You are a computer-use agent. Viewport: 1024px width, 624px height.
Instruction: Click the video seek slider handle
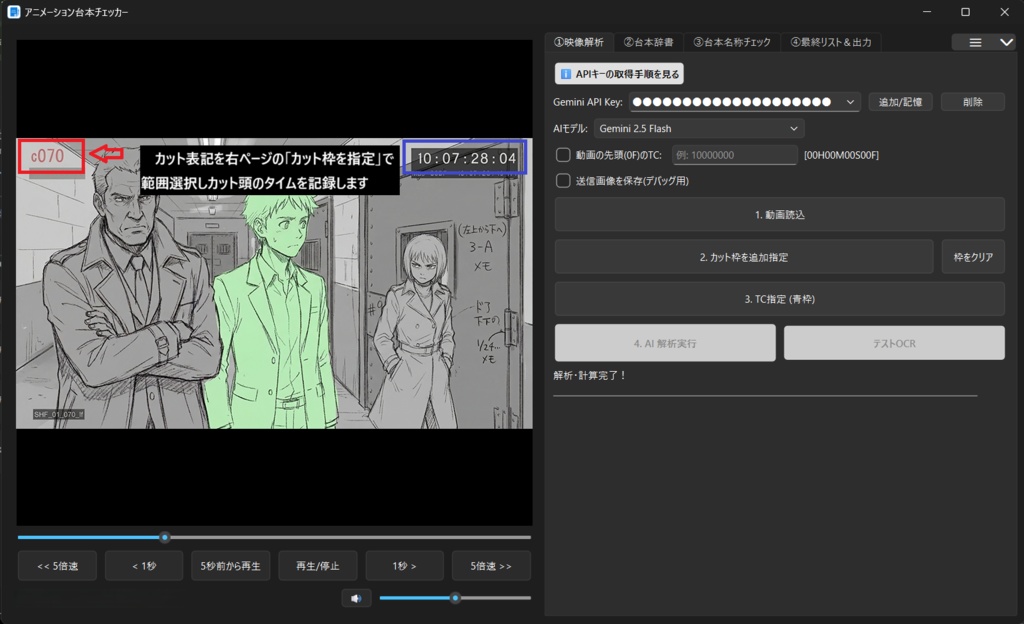[x=165, y=537]
